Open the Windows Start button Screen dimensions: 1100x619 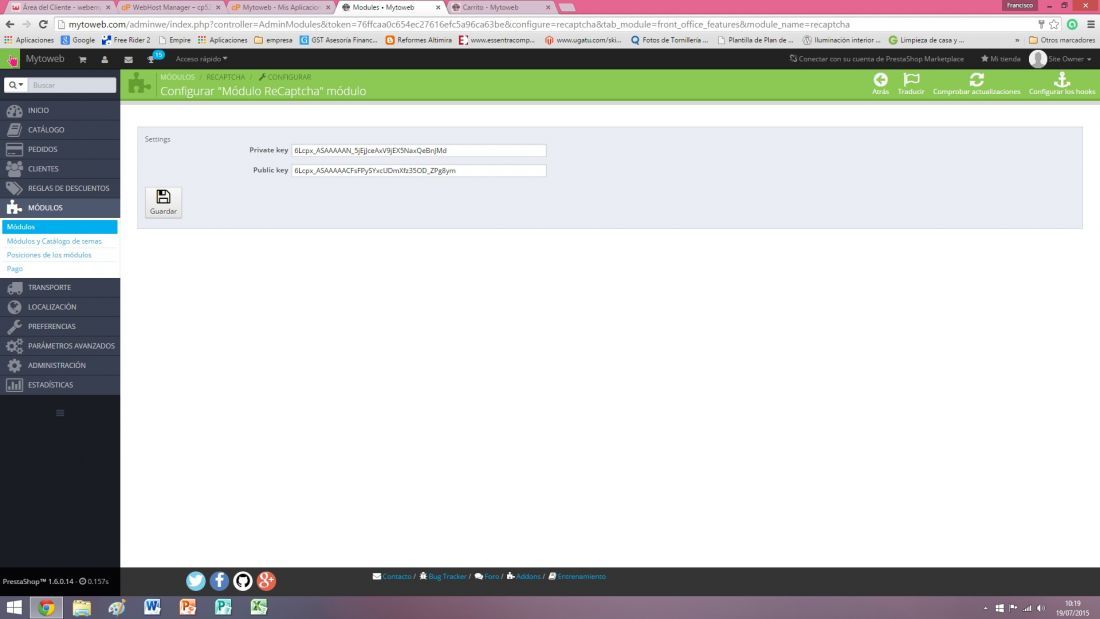(14, 607)
